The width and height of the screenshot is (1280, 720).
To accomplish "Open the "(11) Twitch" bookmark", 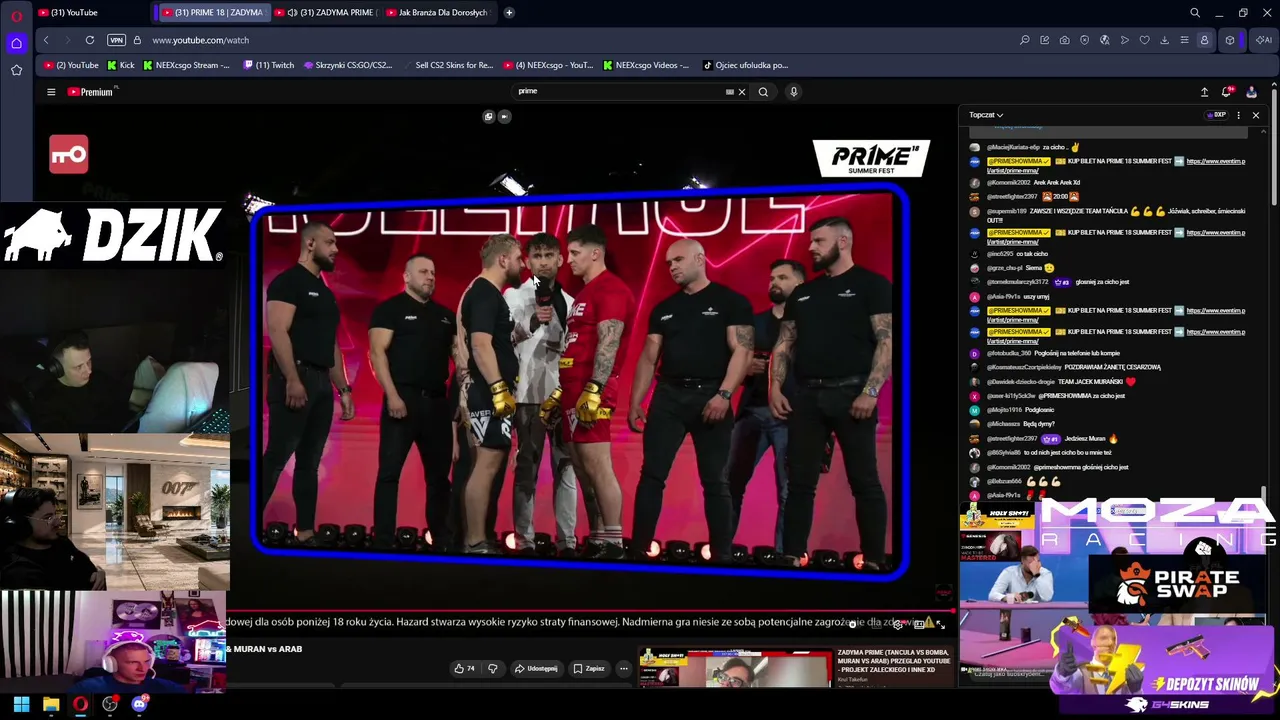I will [269, 65].
